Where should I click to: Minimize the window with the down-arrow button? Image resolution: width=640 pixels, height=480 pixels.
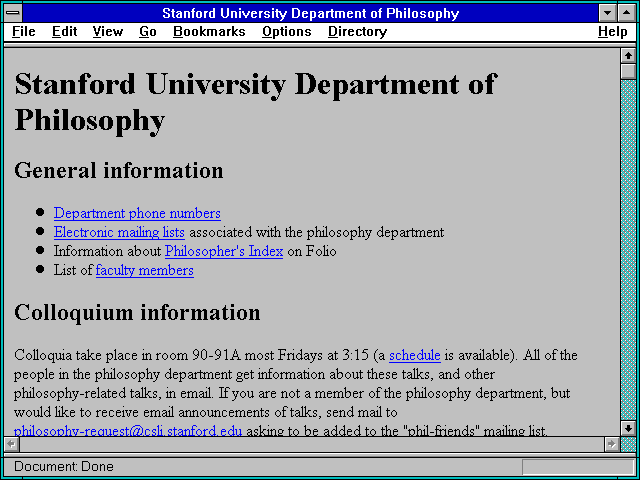pos(608,13)
